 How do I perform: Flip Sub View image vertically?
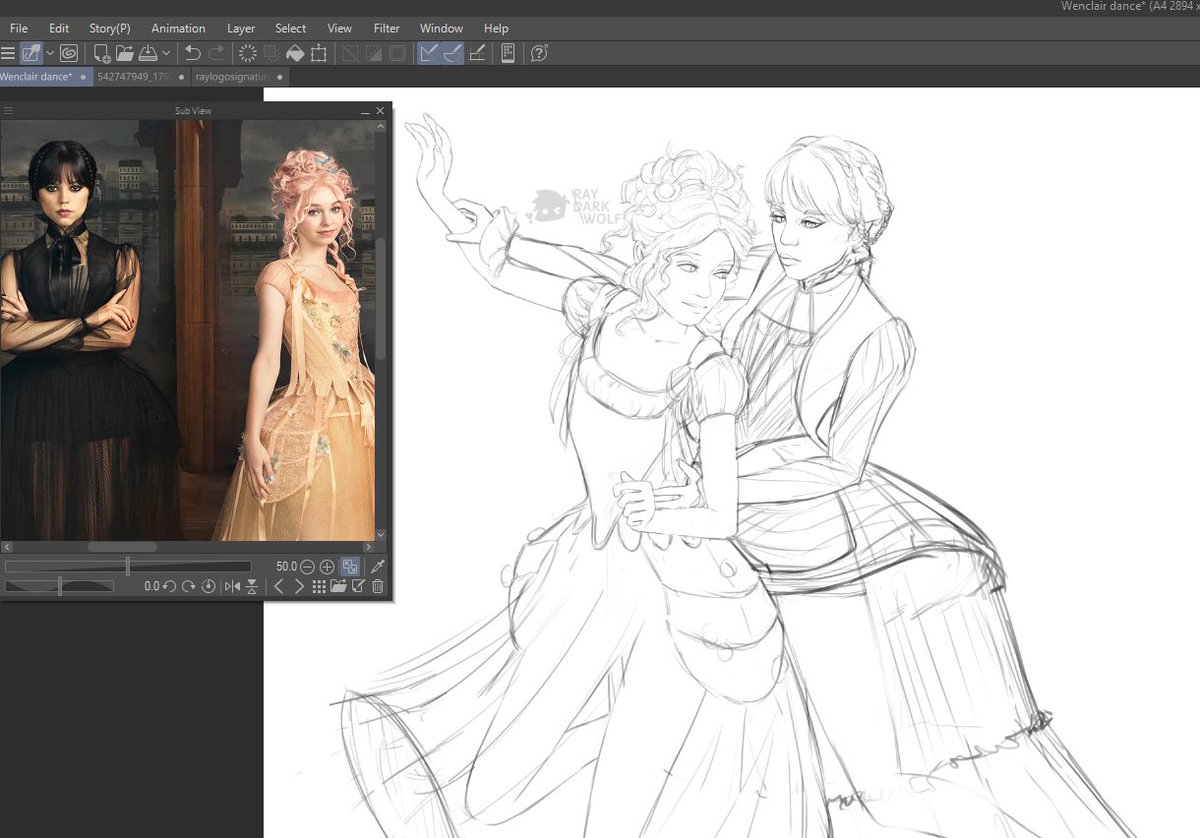[252, 586]
